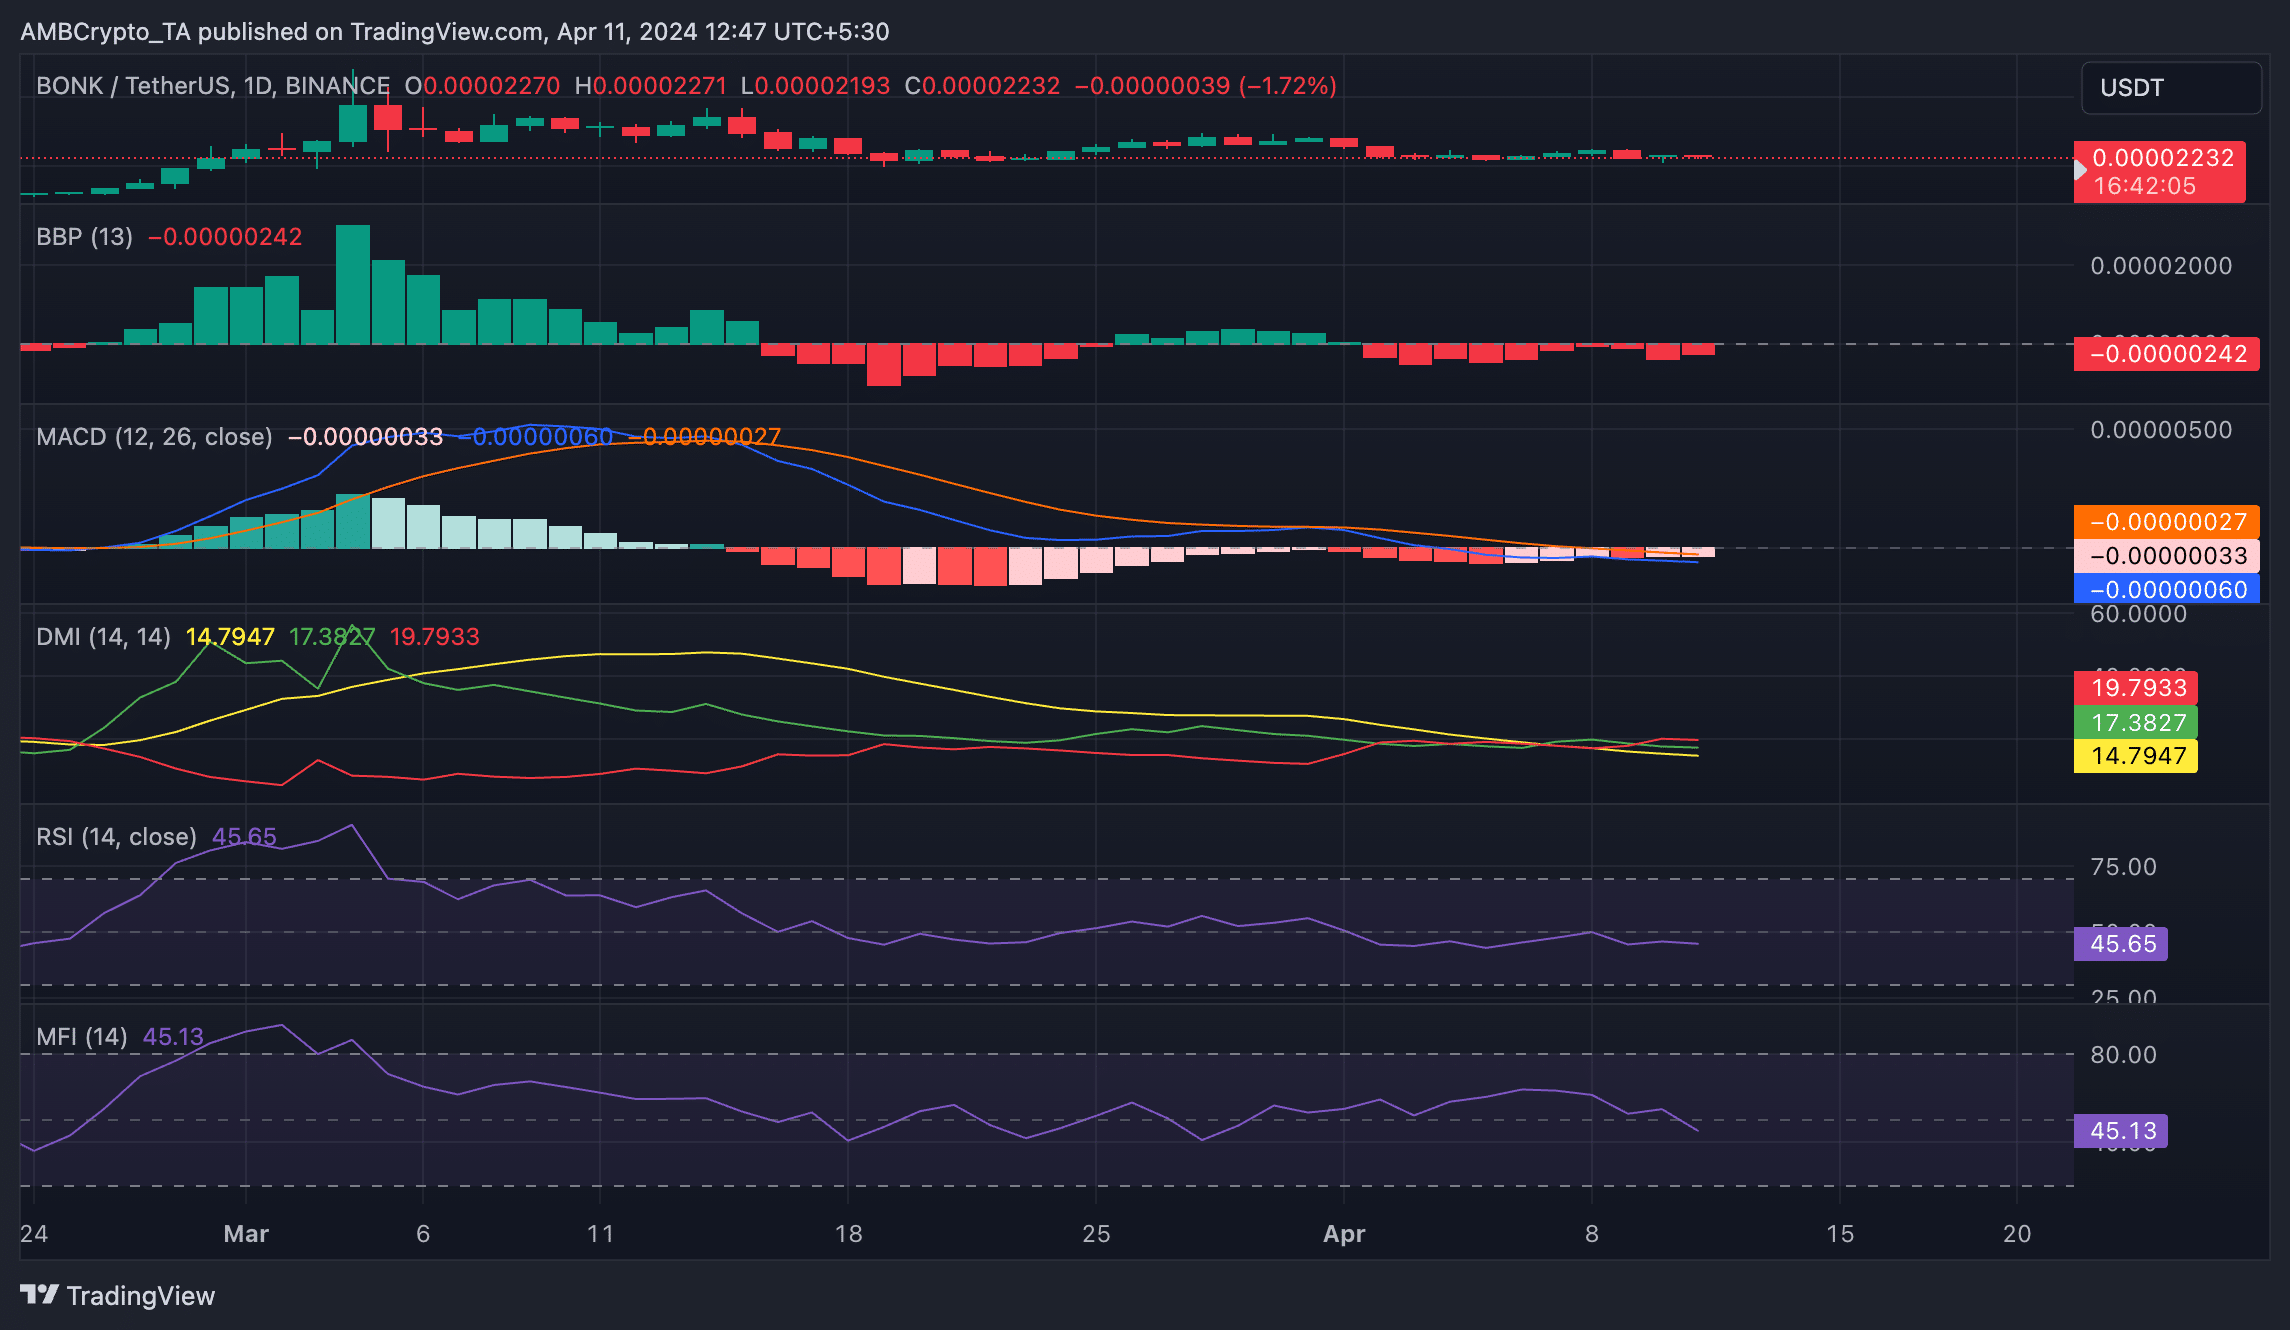Click the tallest green BBP histogram bar
2290x1330 pixels.
(353, 285)
